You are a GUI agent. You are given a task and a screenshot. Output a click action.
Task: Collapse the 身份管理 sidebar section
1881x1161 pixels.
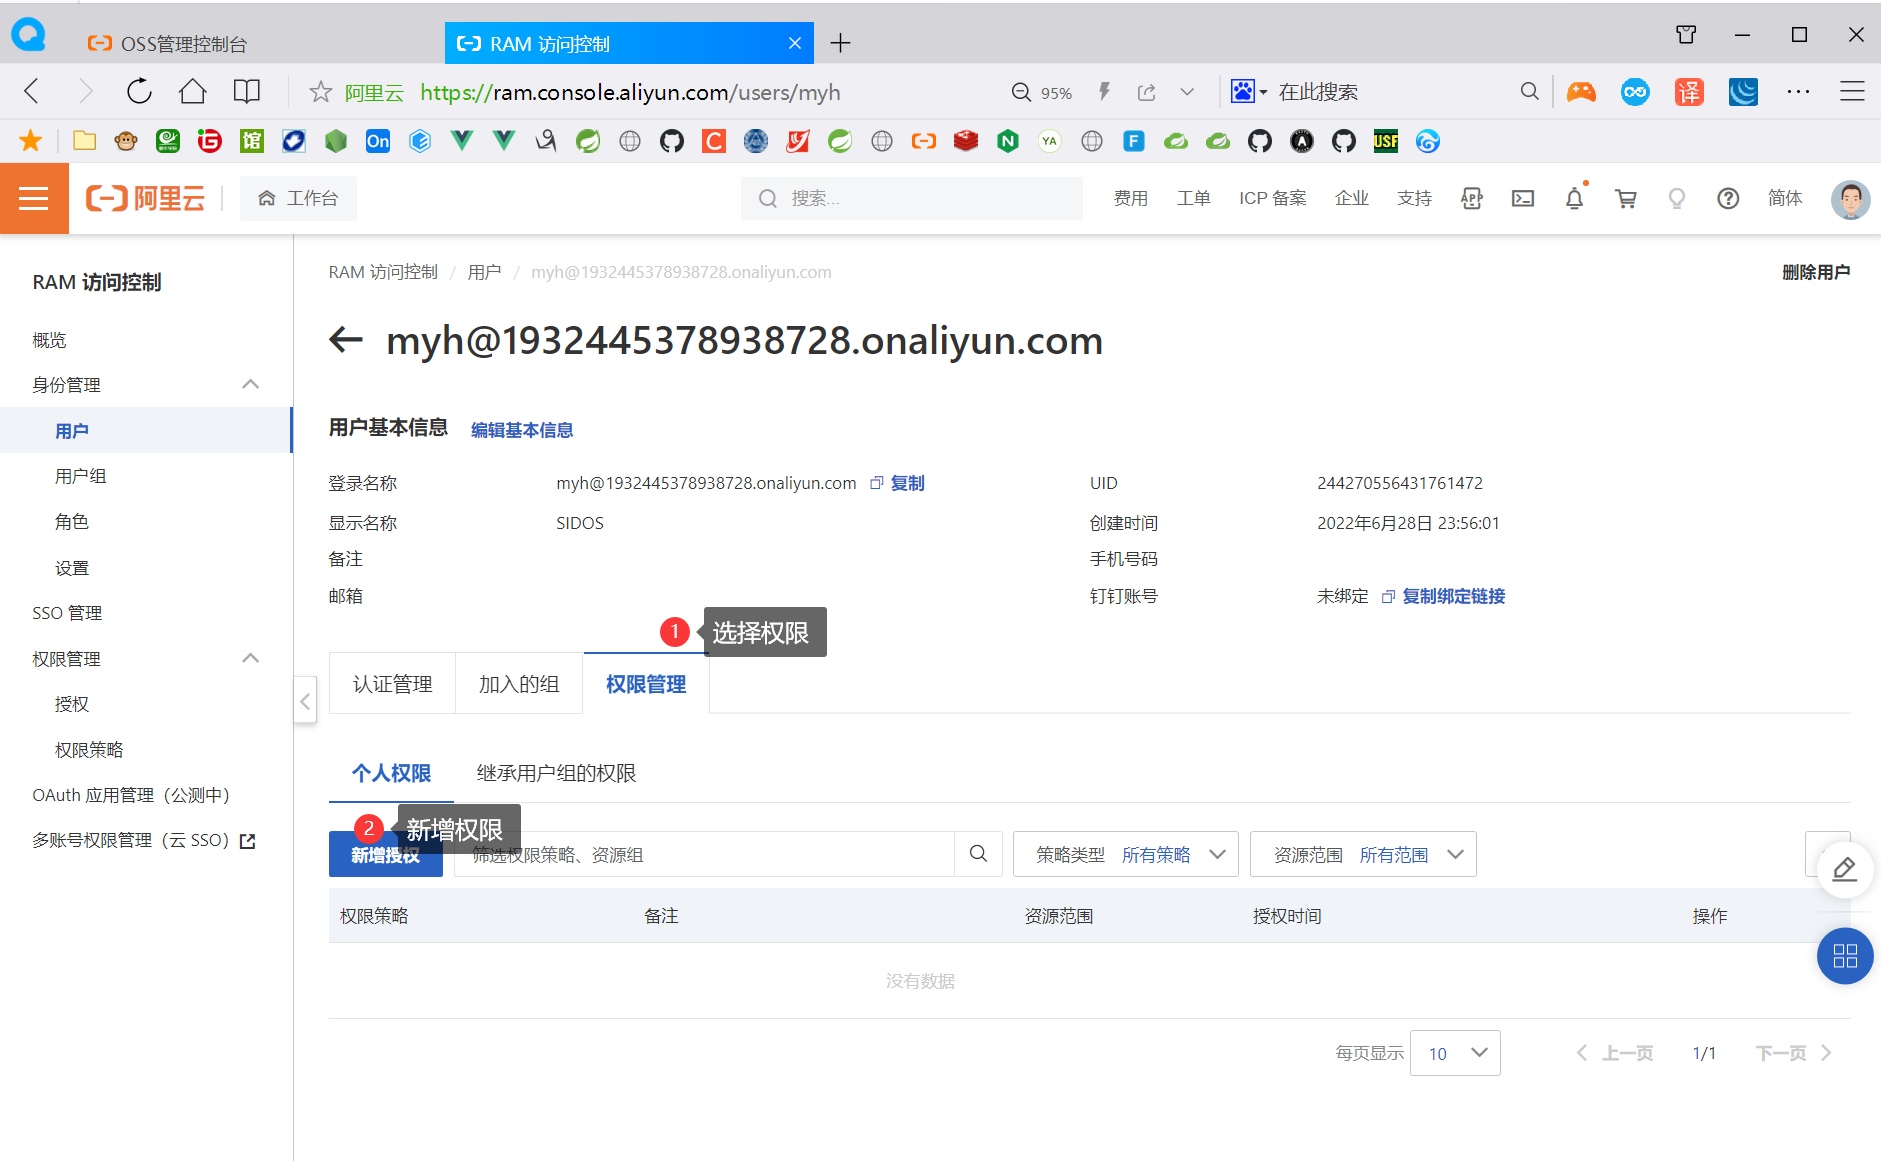point(250,385)
